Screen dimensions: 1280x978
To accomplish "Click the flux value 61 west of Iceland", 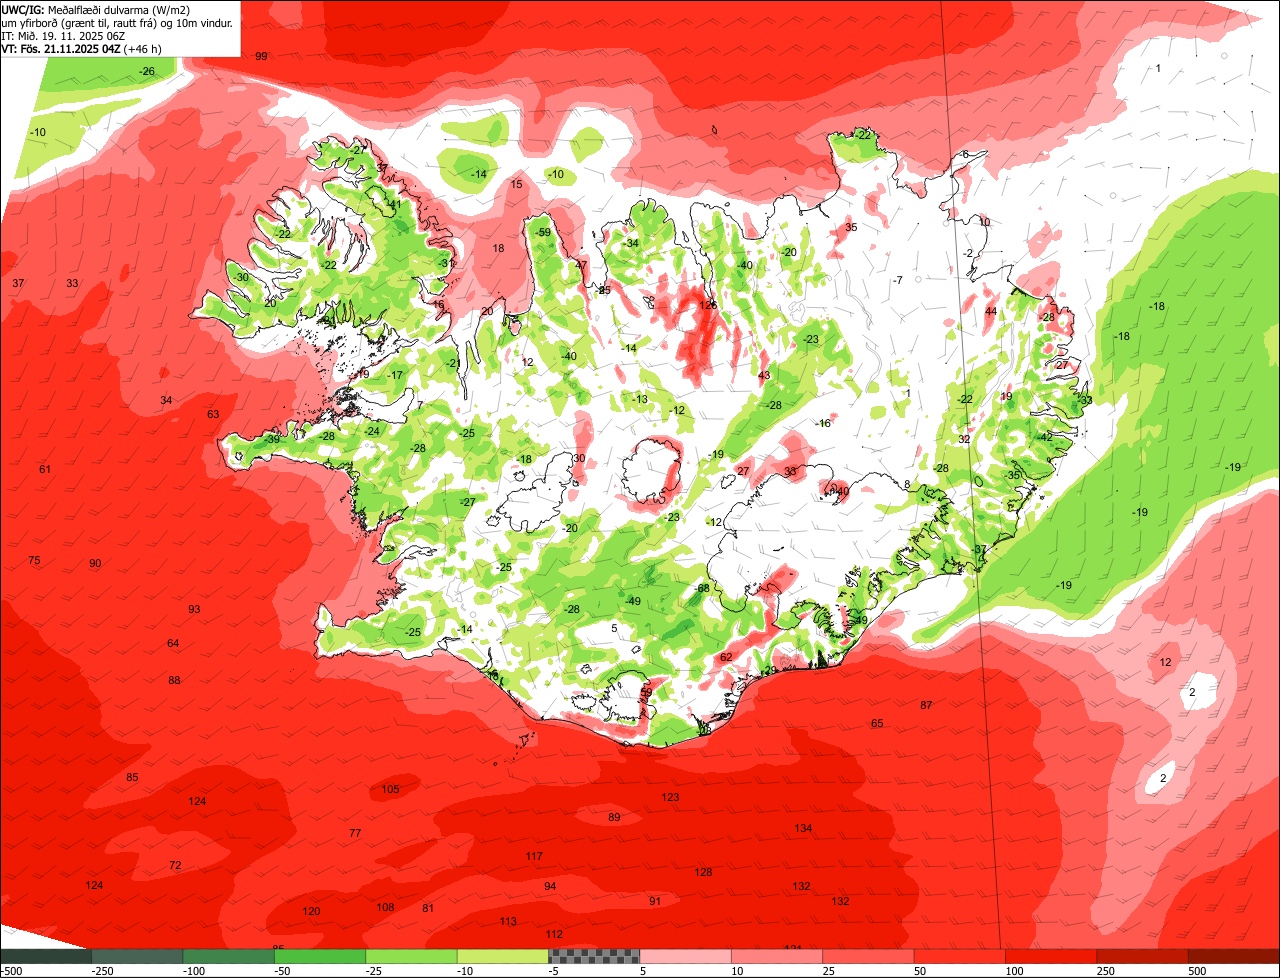I will tap(45, 469).
